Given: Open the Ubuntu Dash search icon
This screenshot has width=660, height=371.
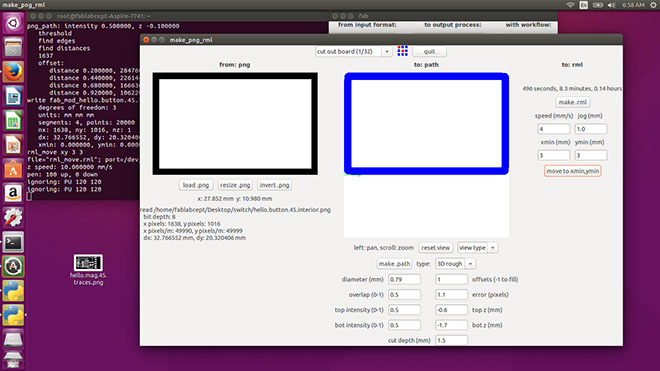Looking at the screenshot, I should coord(13,23).
